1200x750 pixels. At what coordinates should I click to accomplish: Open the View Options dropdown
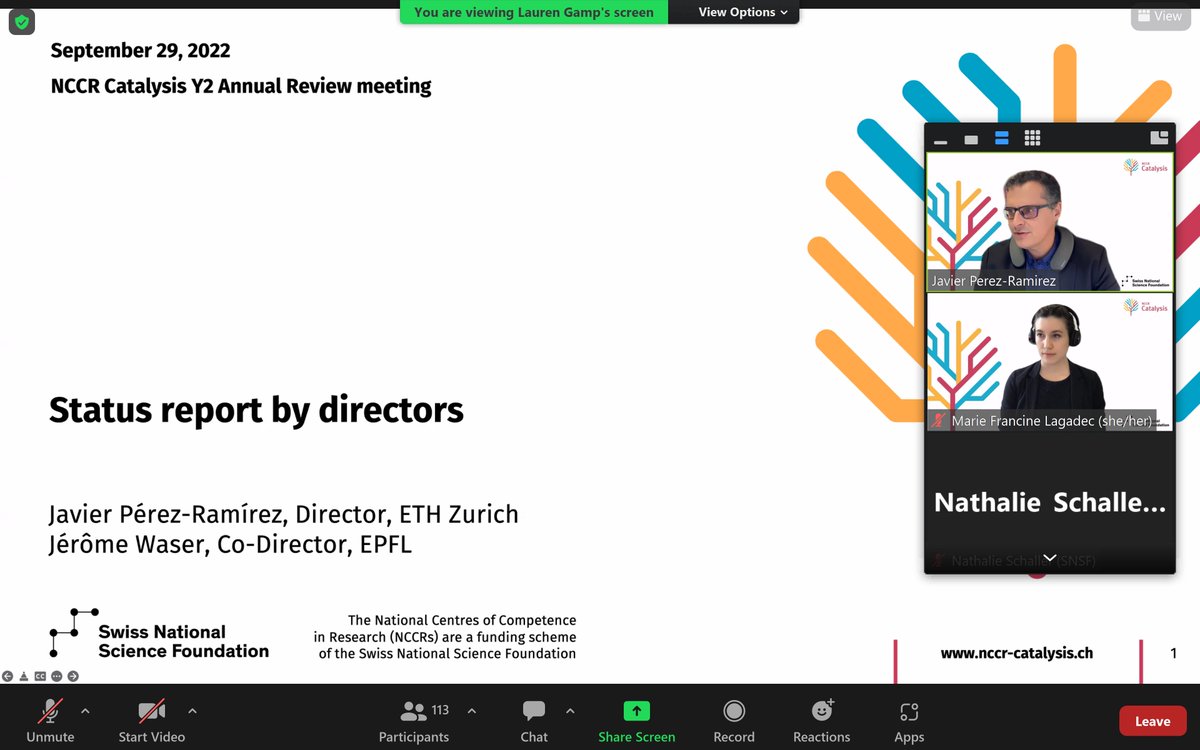point(743,12)
